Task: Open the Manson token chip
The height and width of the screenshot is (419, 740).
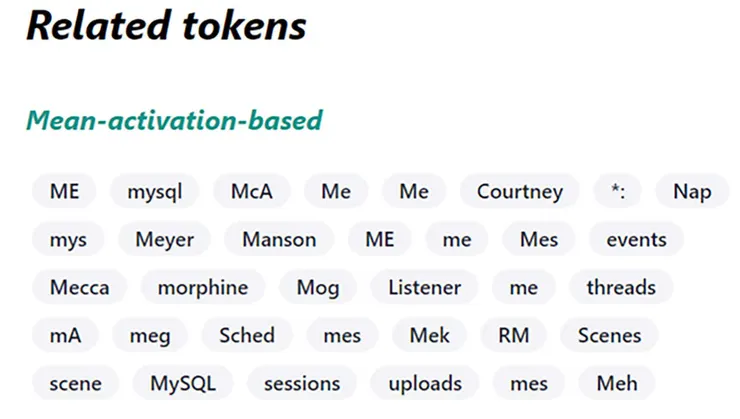Action: point(279,239)
